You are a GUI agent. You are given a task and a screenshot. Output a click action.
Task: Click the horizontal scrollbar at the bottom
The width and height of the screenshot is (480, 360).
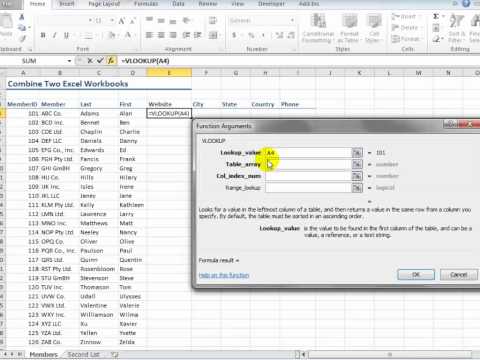[389, 354]
